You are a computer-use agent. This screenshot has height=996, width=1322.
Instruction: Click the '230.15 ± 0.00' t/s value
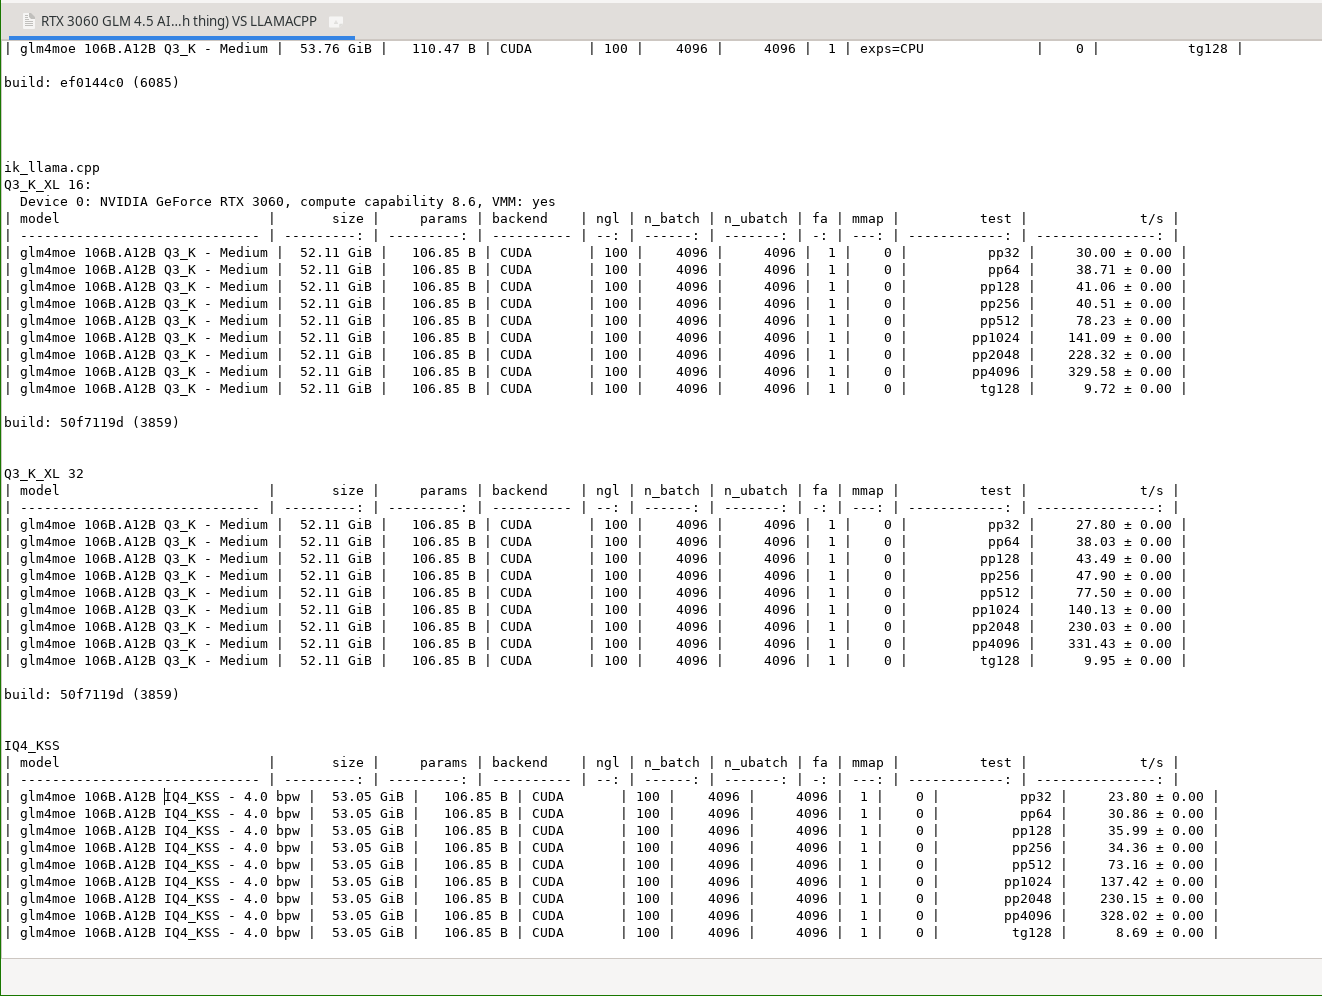coord(1152,899)
